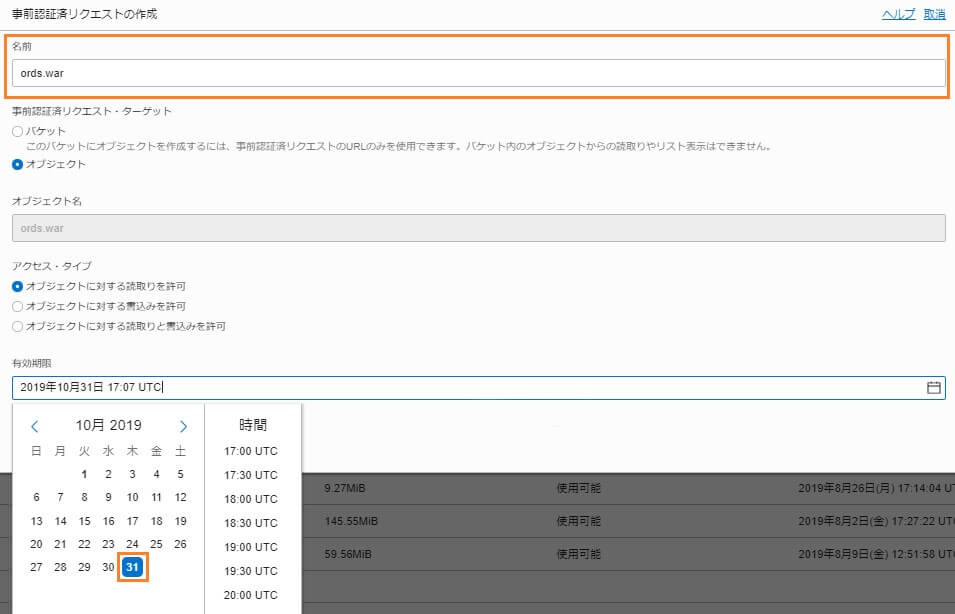Pick October 15 in the calendar
The image size is (955, 614).
click(x=84, y=521)
